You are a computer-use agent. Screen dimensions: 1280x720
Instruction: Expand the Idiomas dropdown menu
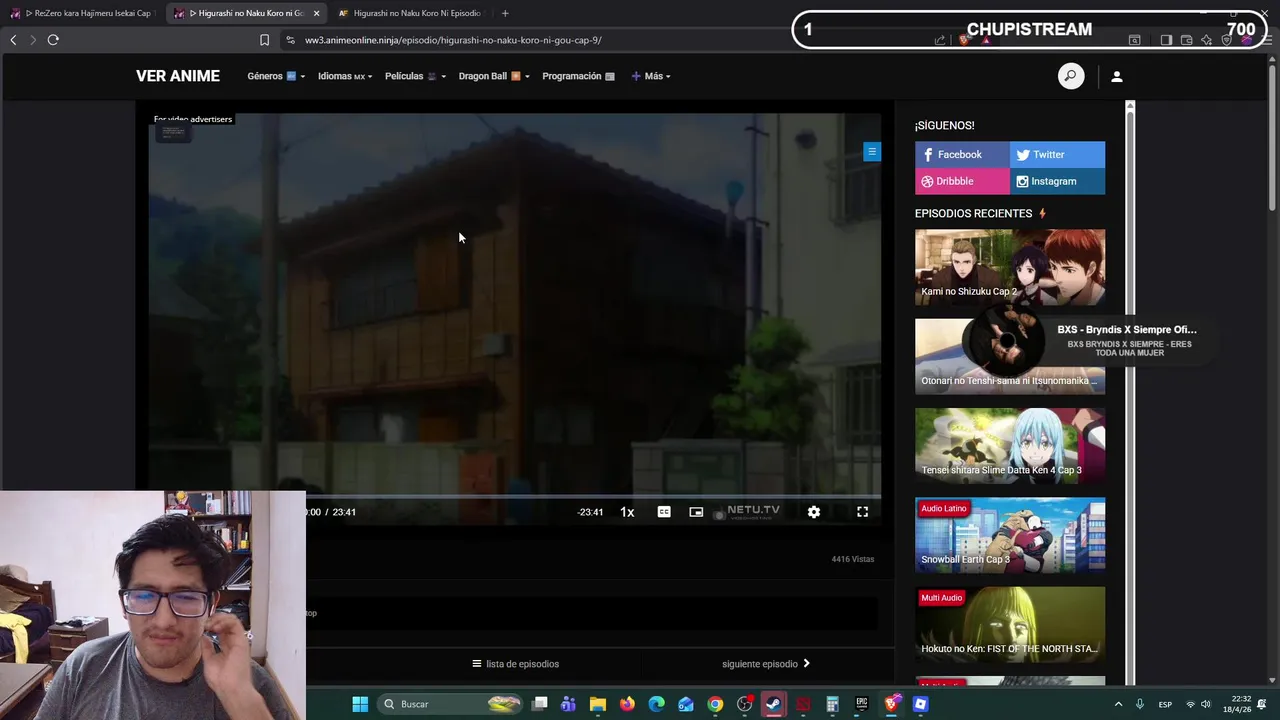[345, 76]
